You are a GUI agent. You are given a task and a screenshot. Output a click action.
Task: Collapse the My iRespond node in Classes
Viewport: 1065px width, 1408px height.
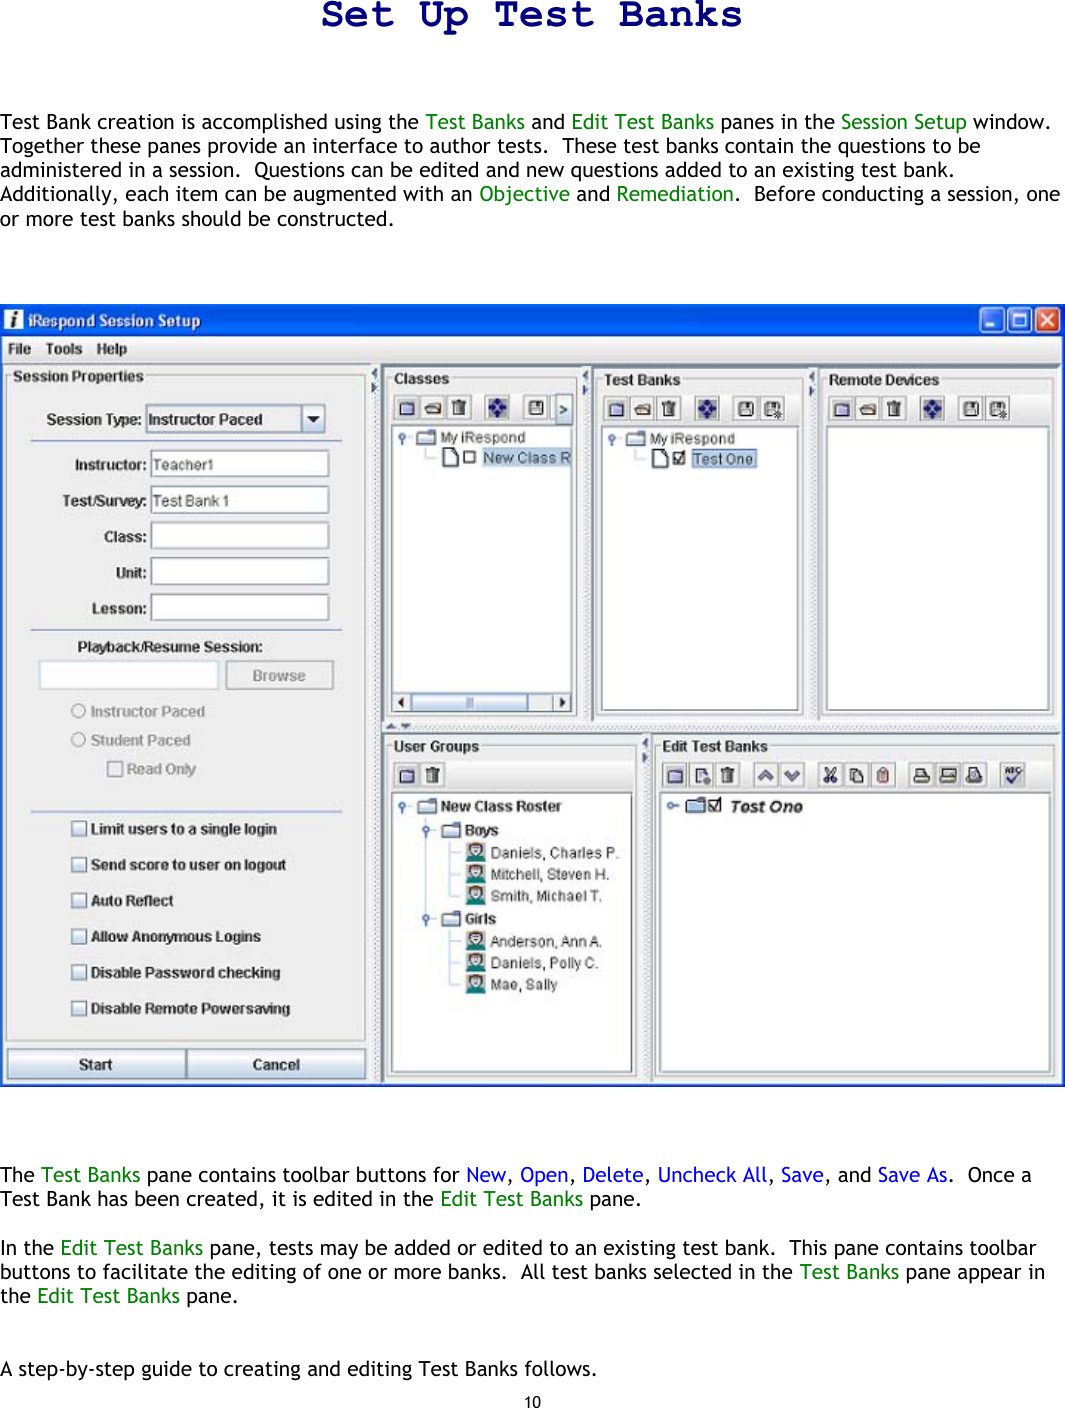(x=402, y=437)
